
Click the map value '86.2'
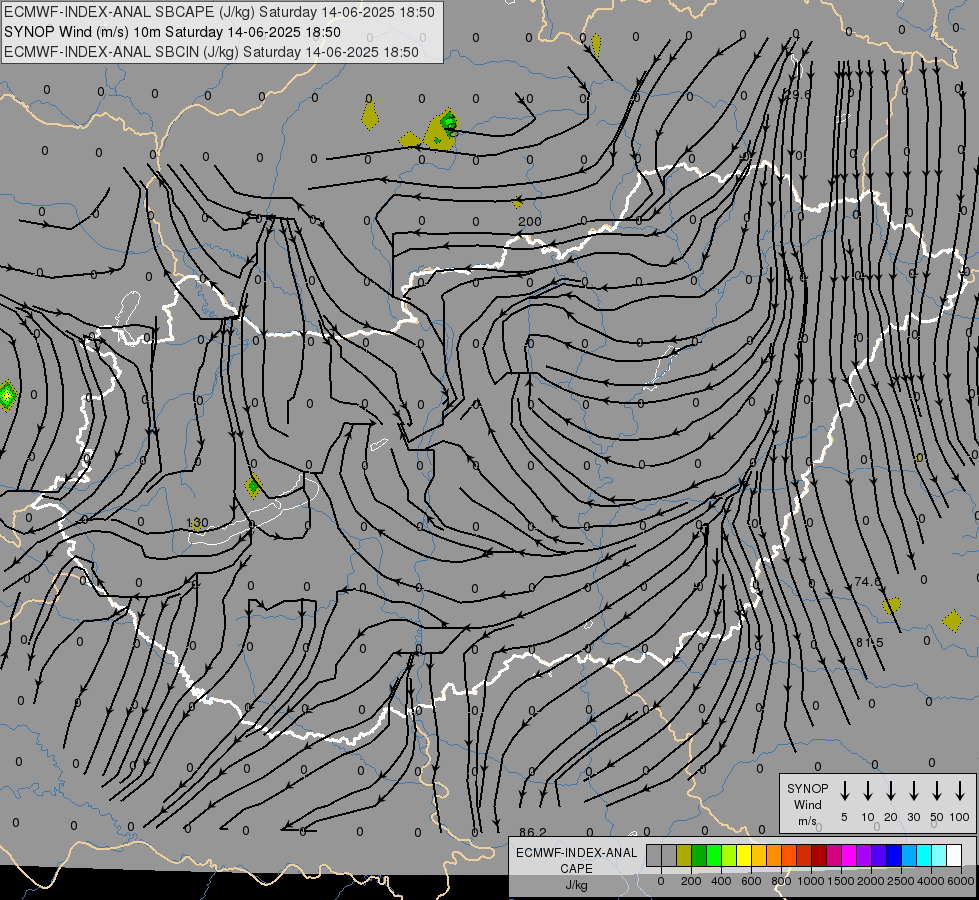pyautogui.click(x=533, y=832)
